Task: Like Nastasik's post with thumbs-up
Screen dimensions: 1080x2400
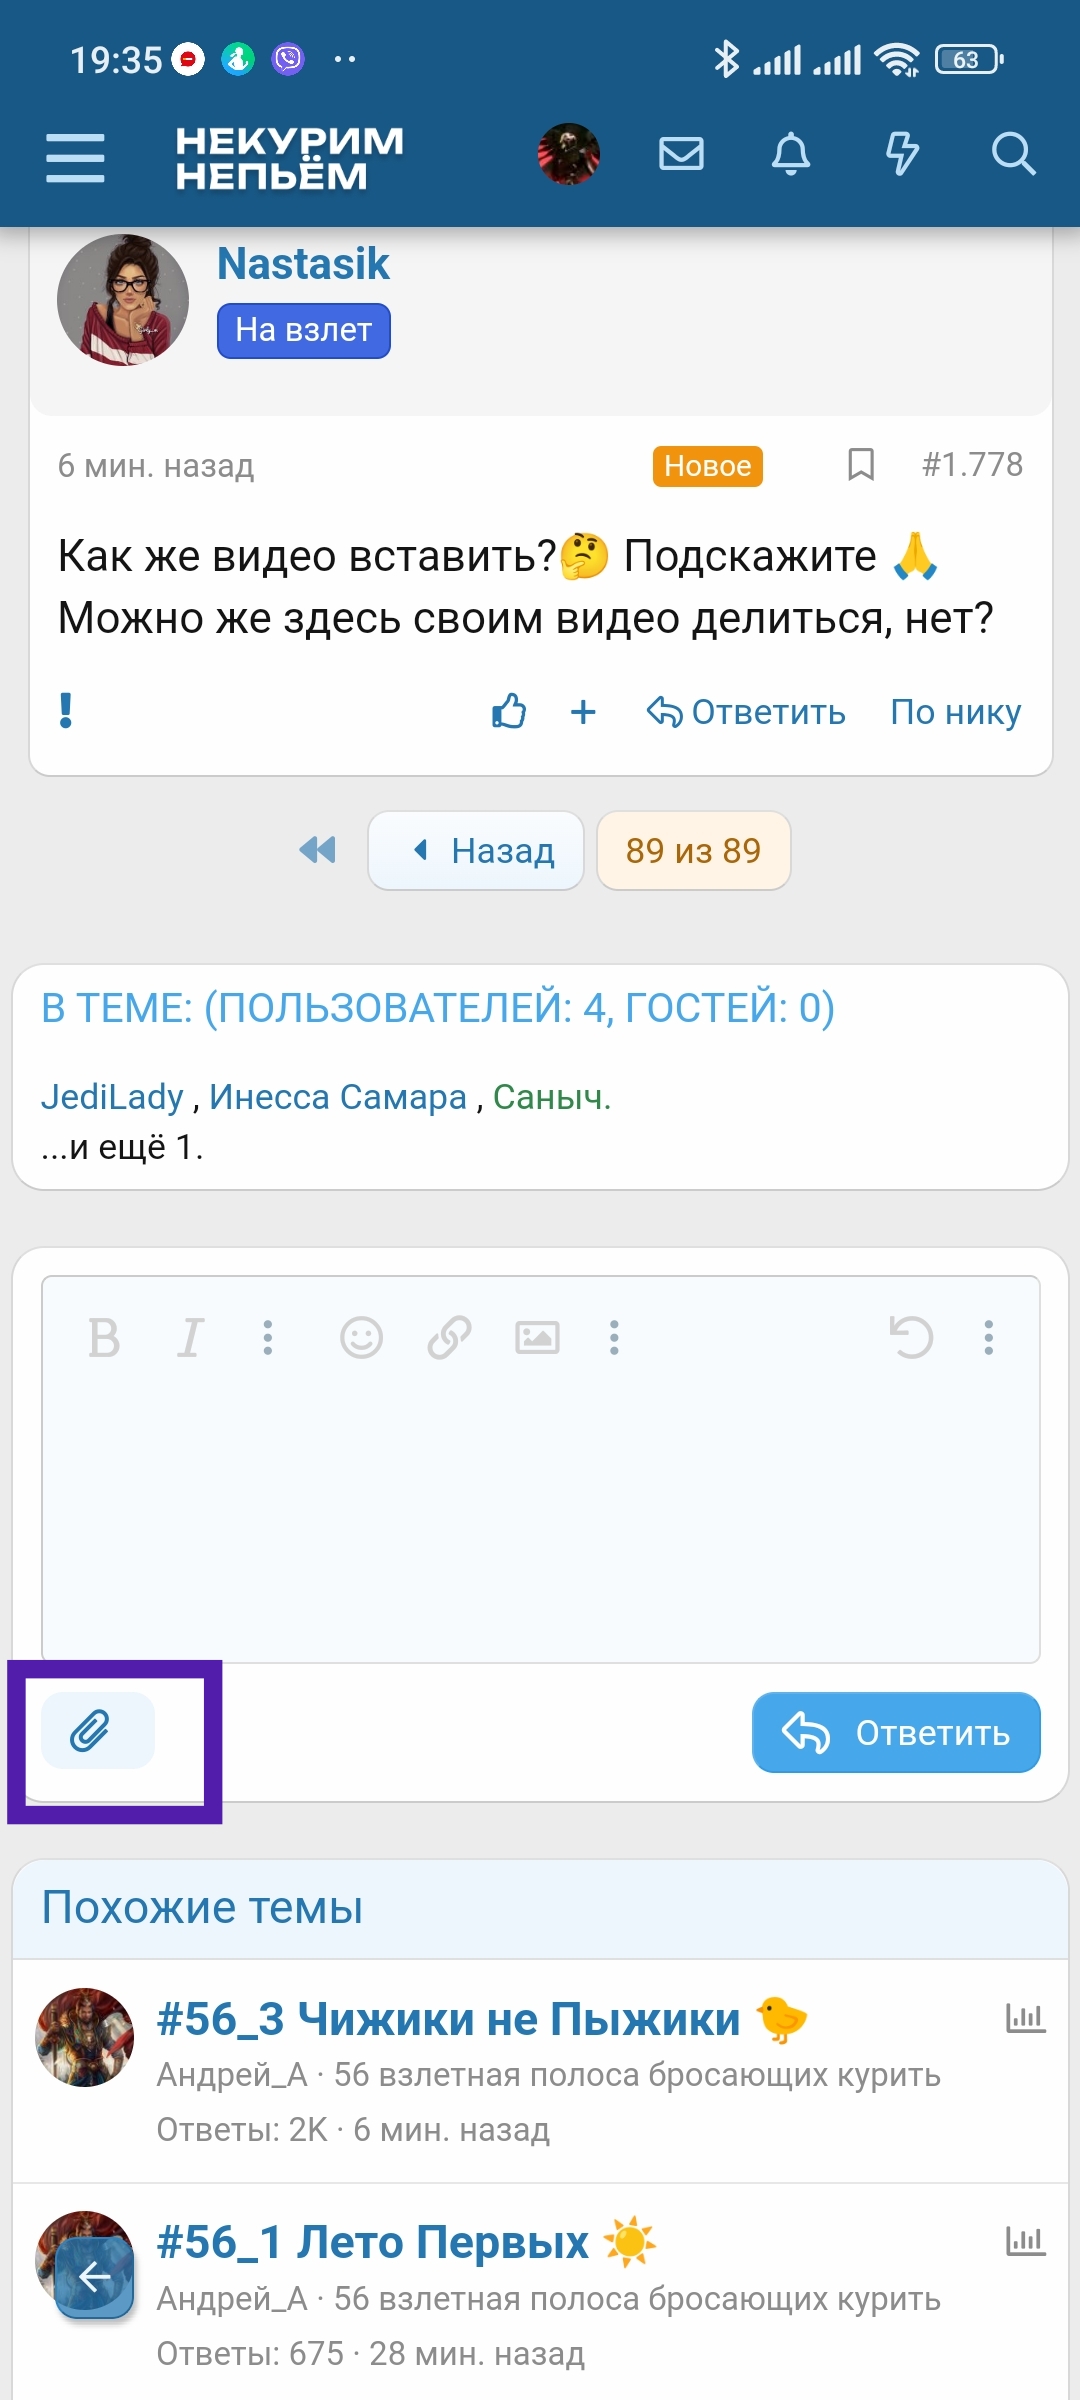Action: [509, 711]
